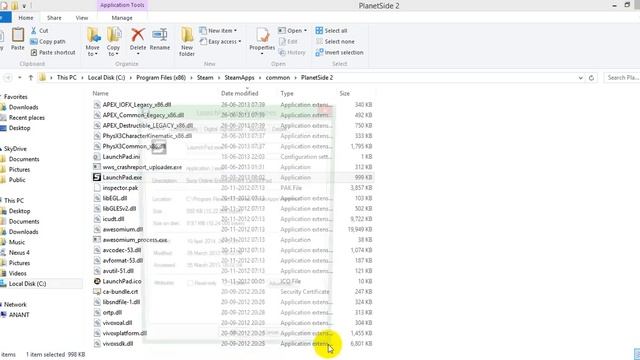The height and width of the screenshot is (360, 640).
Task: Select Videos under This PC
Action: click(18, 273)
